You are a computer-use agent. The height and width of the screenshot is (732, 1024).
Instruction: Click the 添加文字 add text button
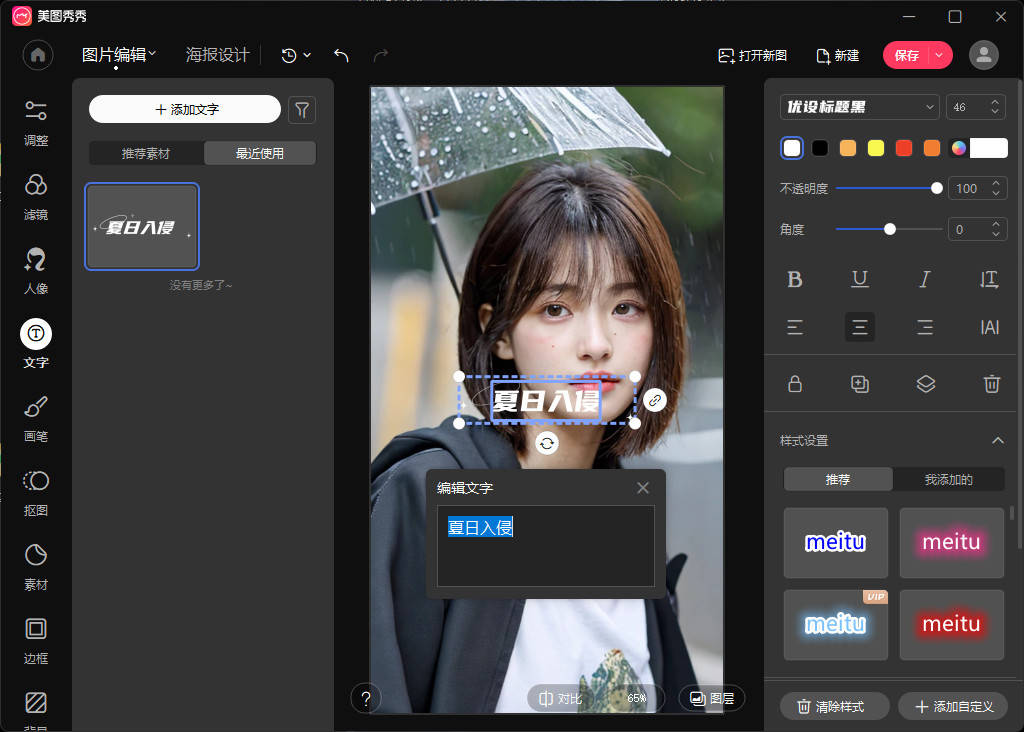point(185,110)
